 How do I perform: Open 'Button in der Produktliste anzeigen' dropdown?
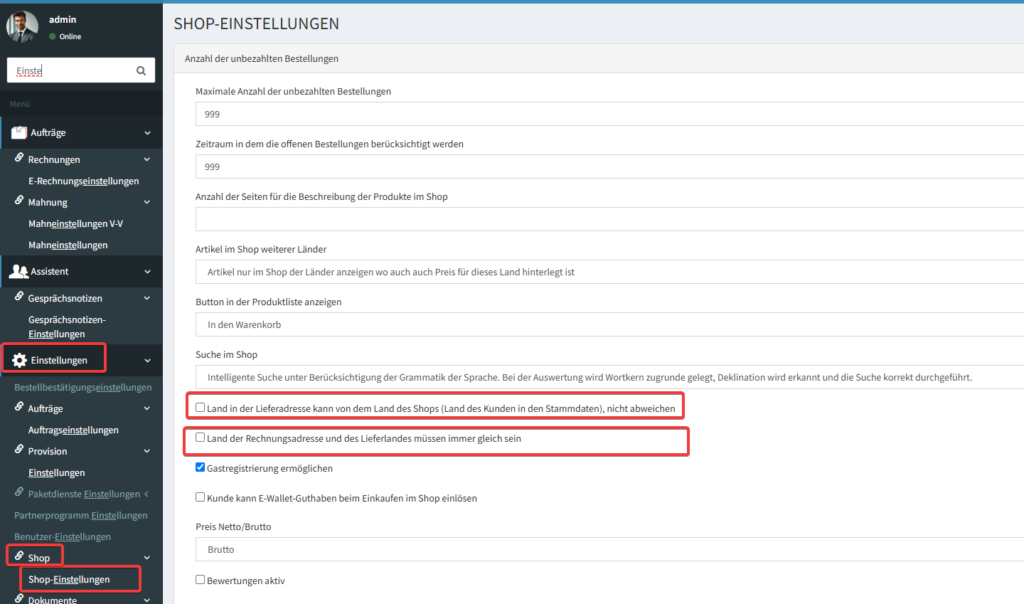(608, 325)
